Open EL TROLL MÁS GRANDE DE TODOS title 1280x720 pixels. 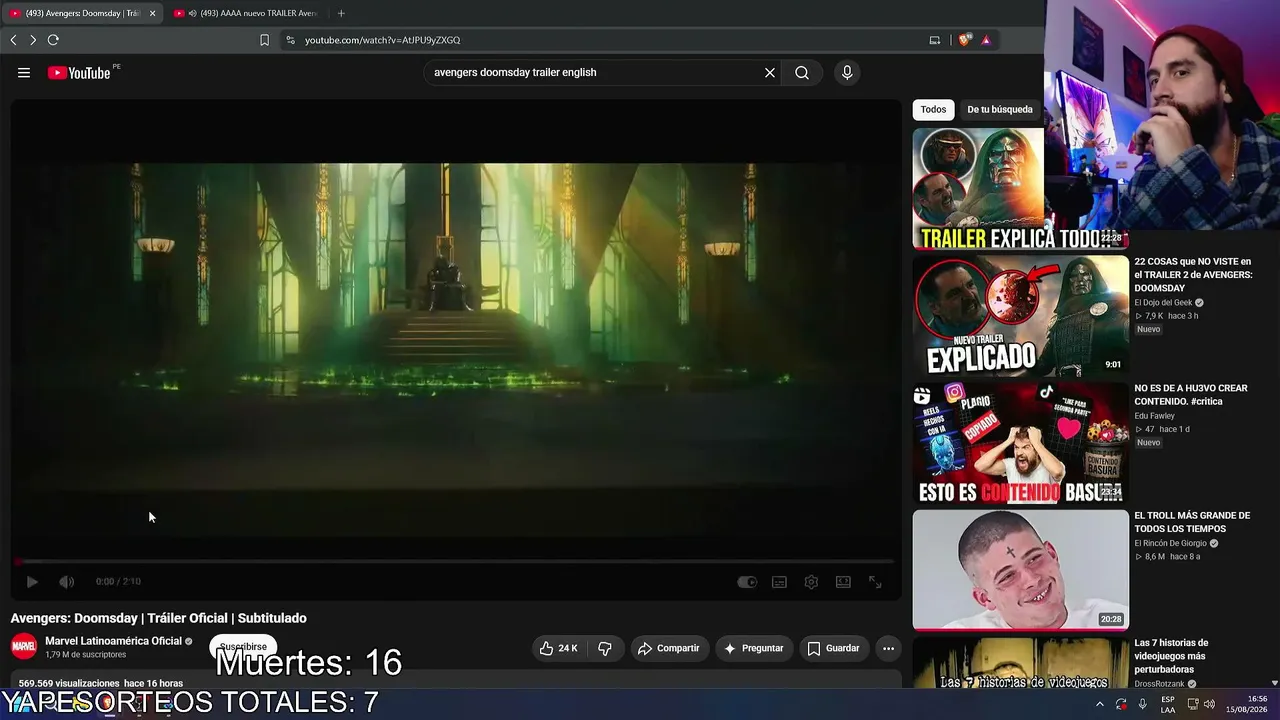click(x=1192, y=522)
